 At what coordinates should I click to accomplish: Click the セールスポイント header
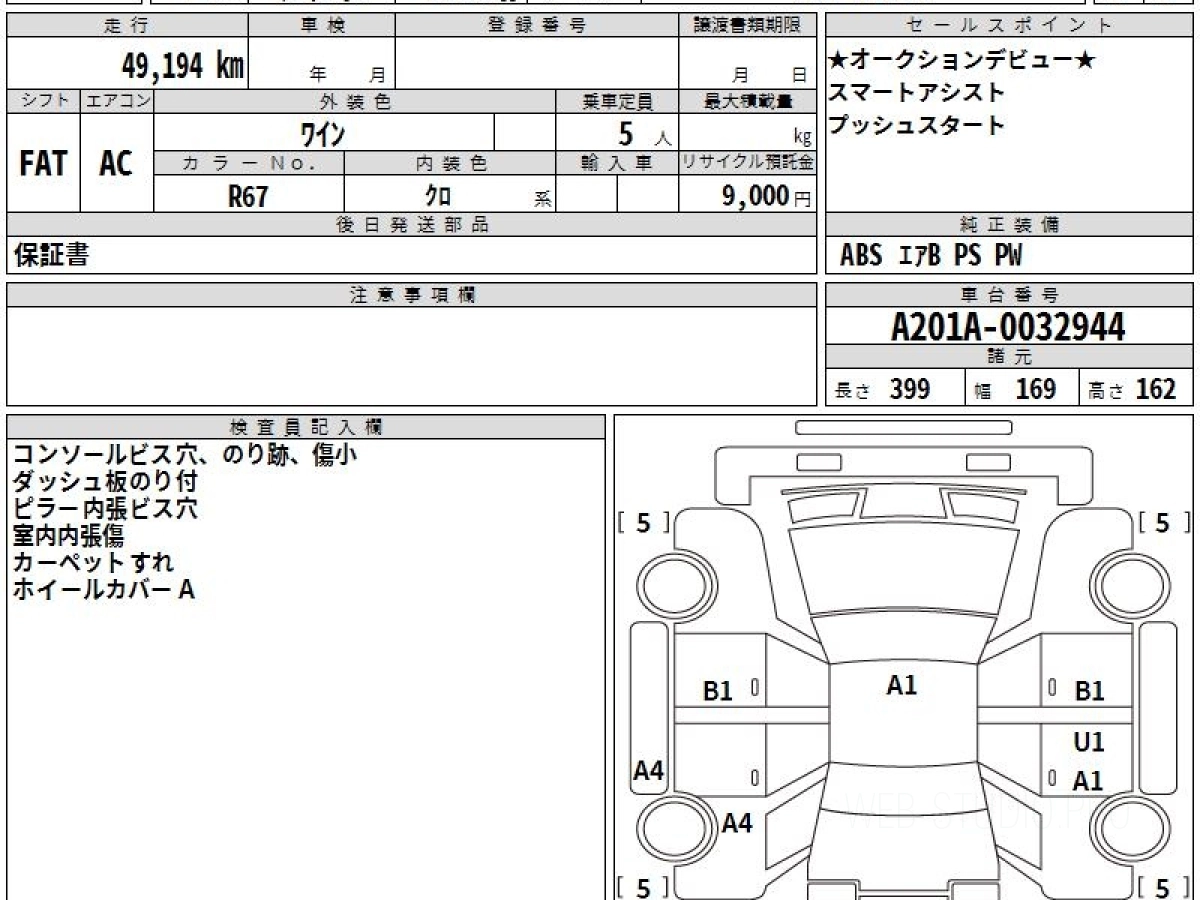(x=1010, y=26)
